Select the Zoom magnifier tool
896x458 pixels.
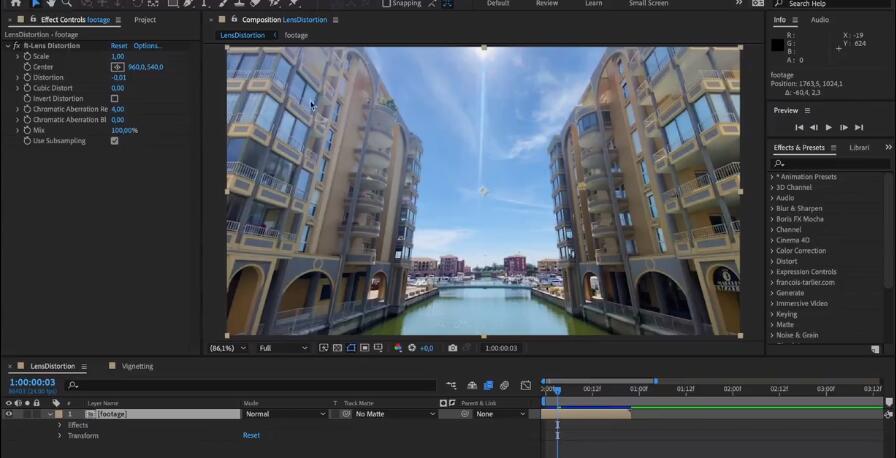pos(66,3)
